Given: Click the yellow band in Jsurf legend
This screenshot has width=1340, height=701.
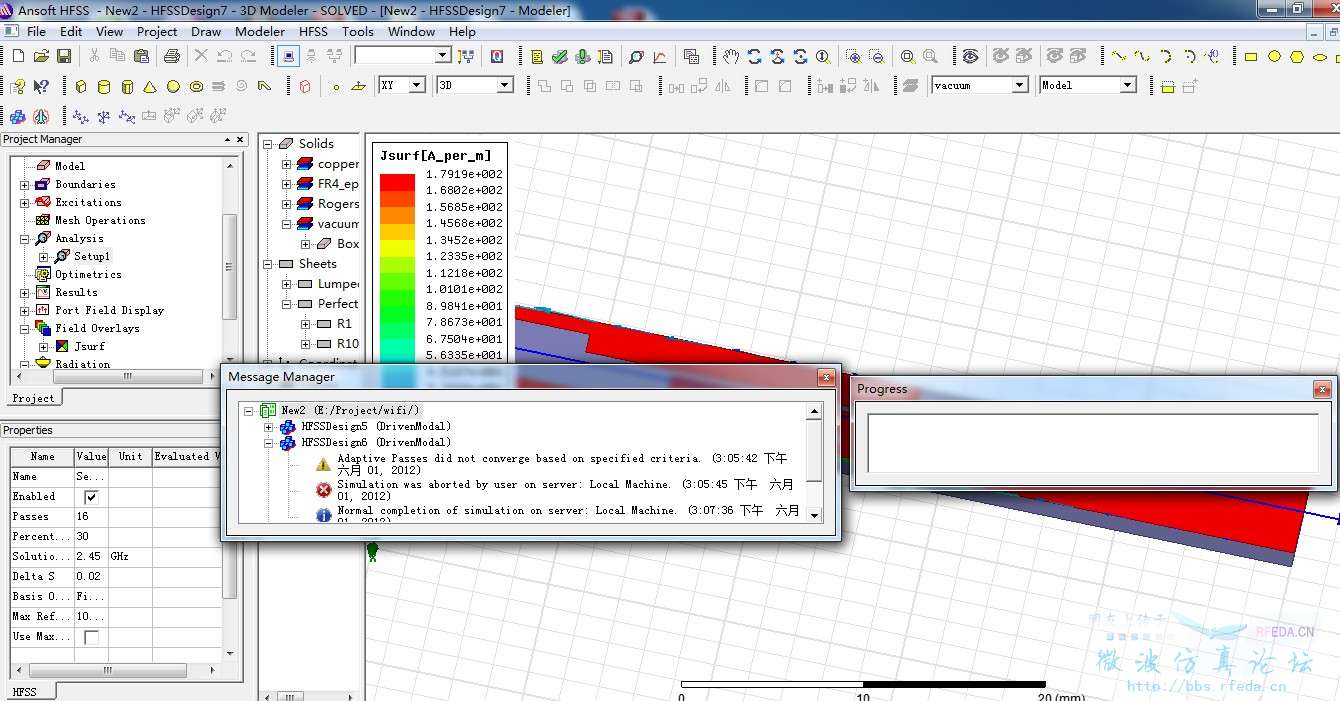Looking at the screenshot, I should click(397, 248).
